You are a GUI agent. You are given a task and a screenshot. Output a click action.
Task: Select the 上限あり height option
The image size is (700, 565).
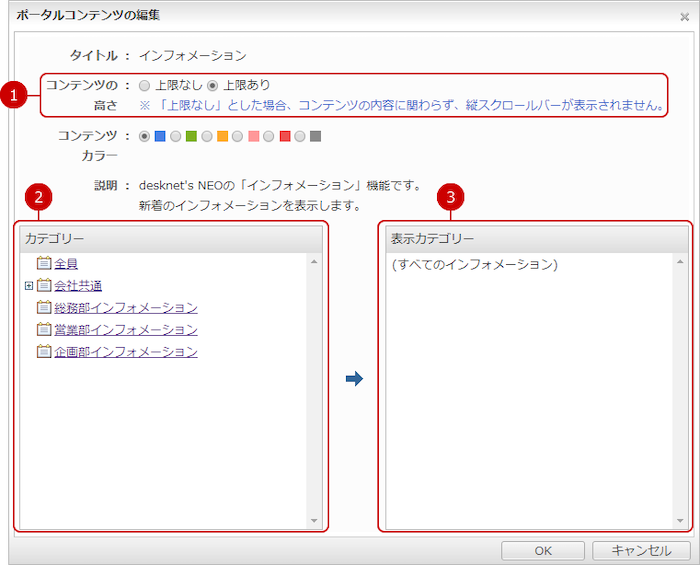[212, 86]
